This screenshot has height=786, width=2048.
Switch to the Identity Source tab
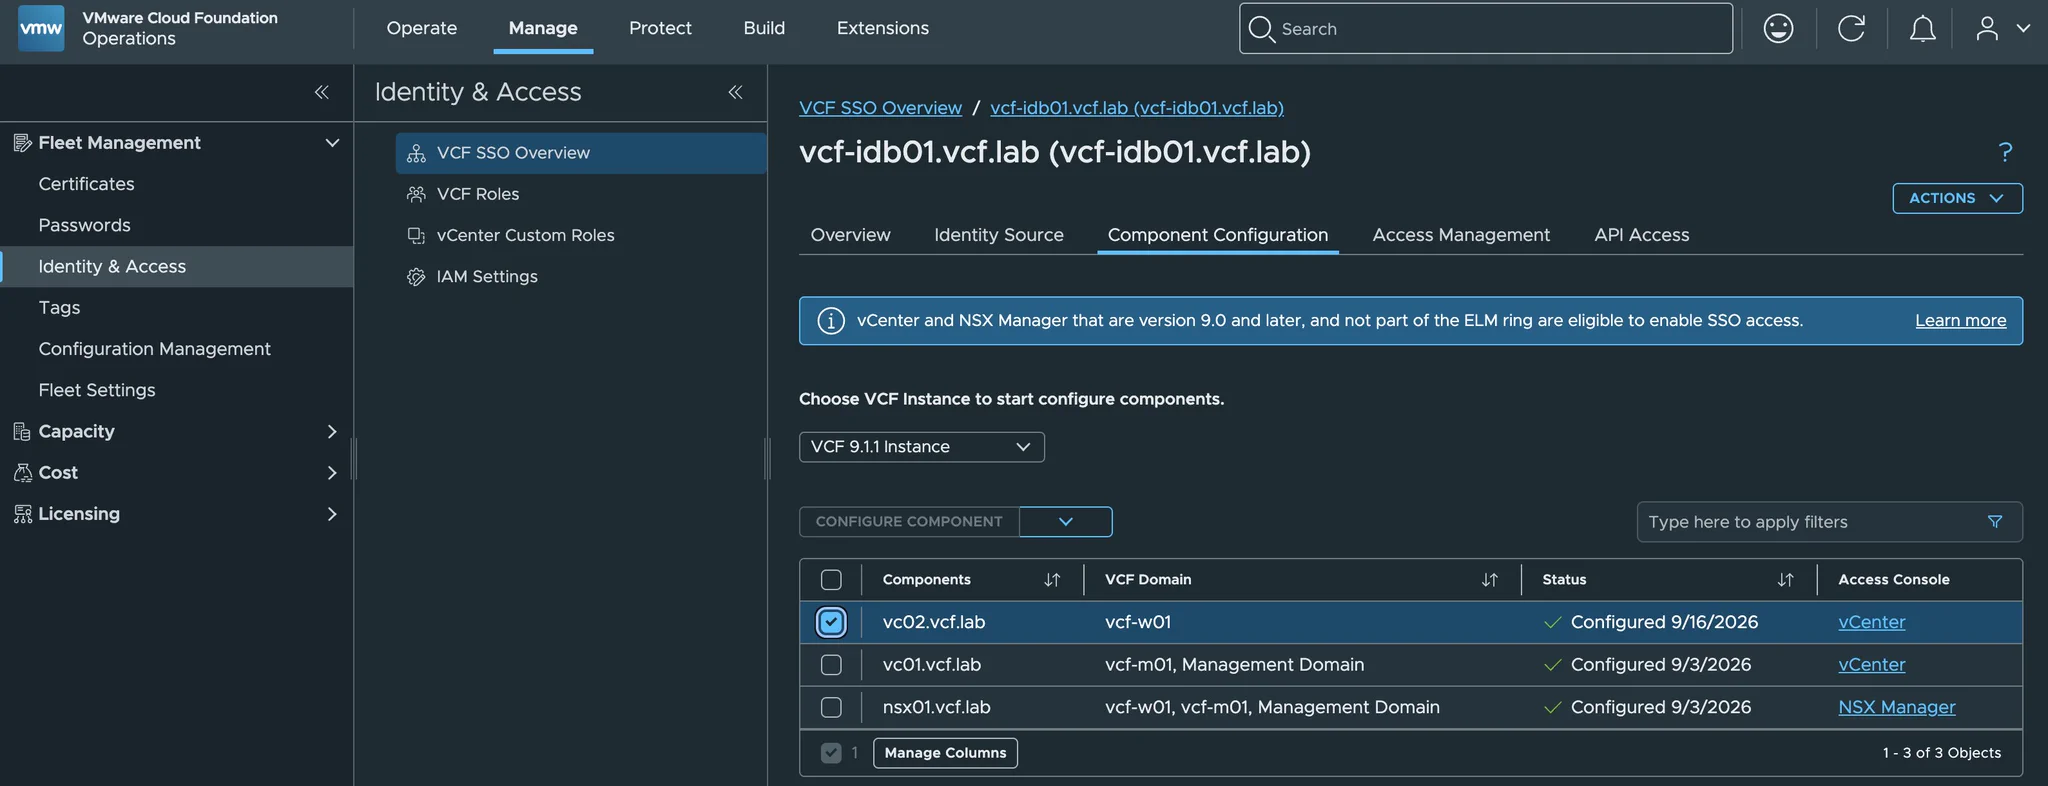coord(999,235)
